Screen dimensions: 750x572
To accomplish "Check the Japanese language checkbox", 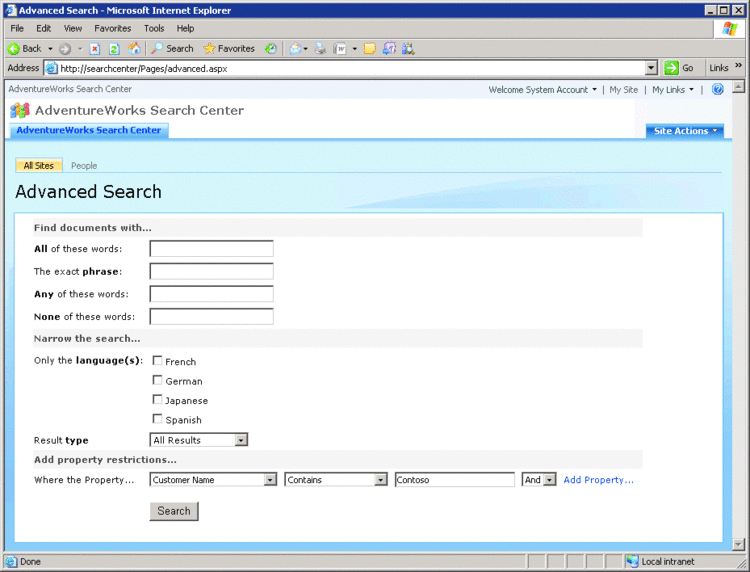I will 157,399.
